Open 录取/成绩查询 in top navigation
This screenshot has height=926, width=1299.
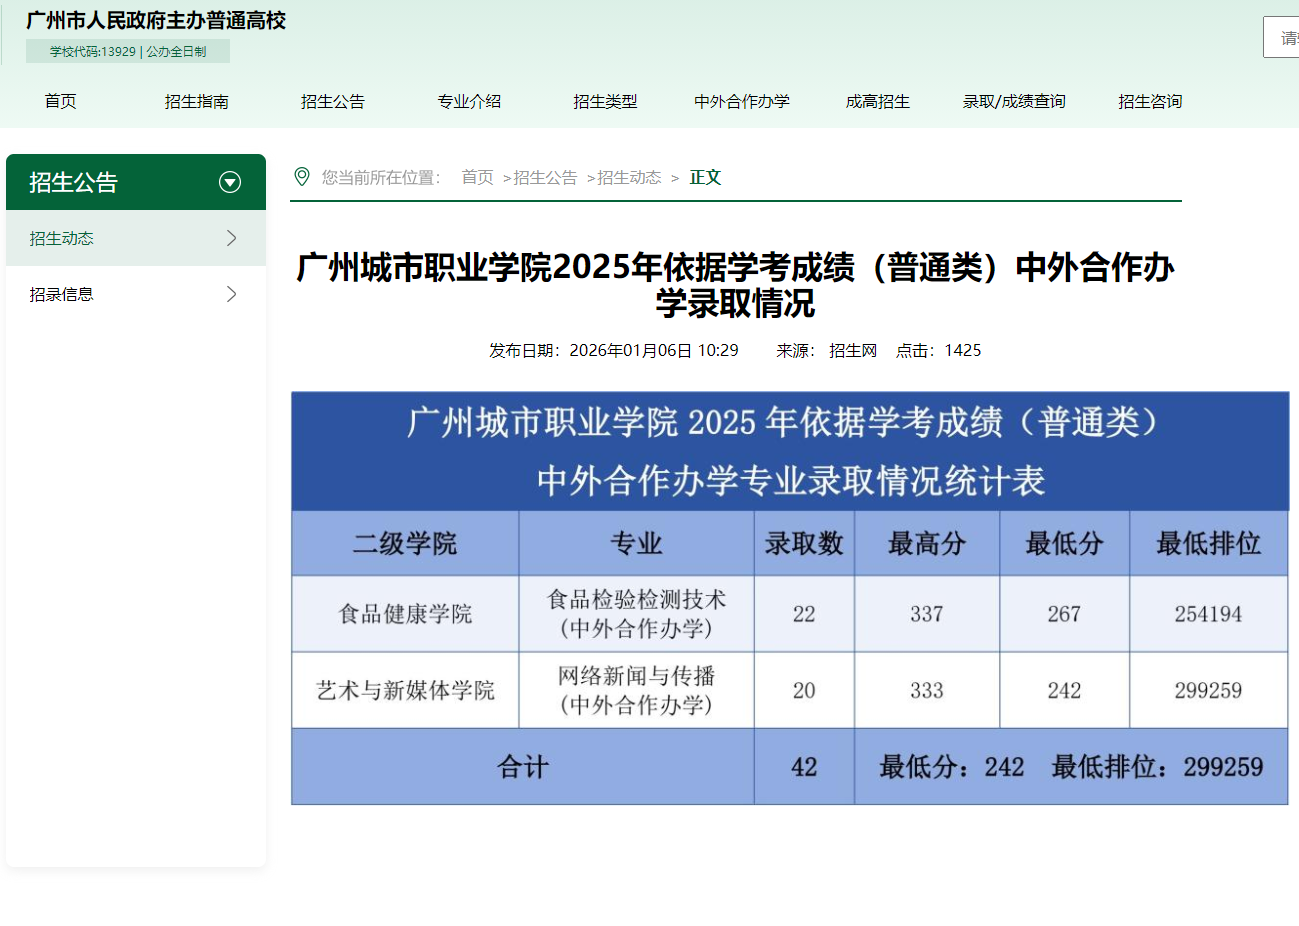(1013, 101)
